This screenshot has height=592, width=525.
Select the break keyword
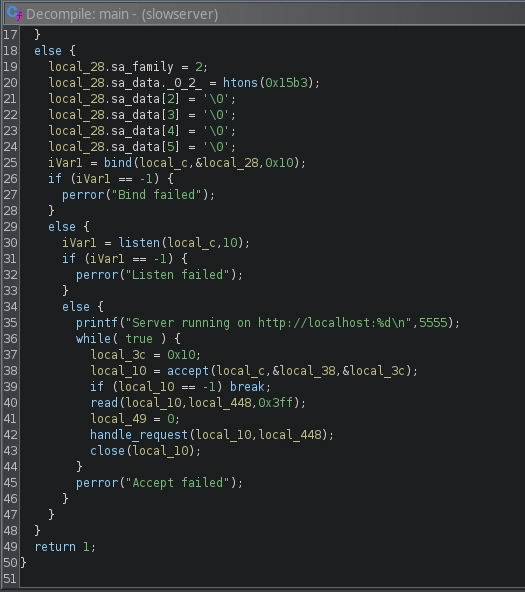coord(247,387)
